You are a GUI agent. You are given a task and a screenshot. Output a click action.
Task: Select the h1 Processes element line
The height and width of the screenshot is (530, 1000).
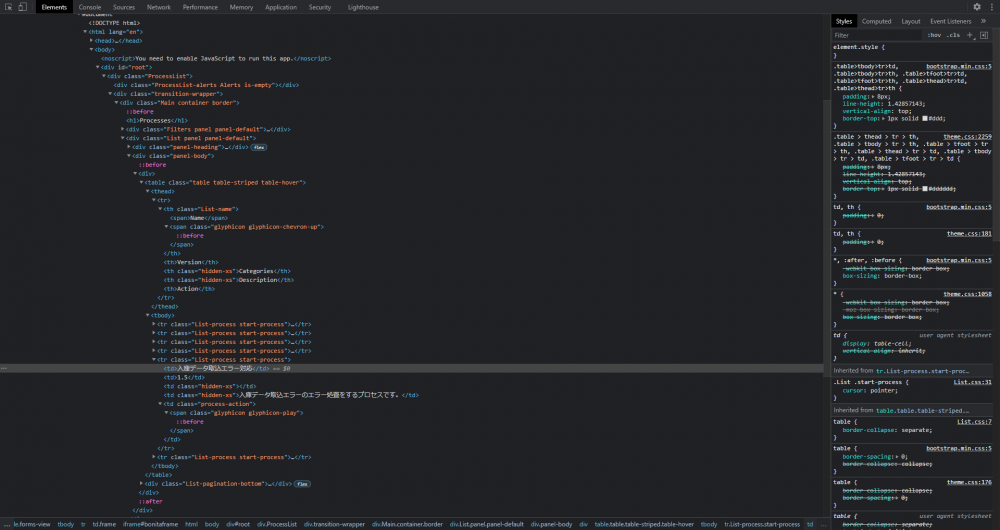156,121
